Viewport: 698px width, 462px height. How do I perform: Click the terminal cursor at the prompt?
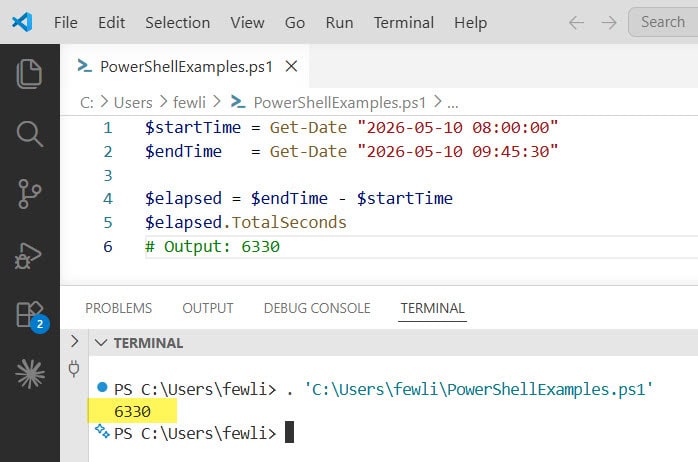(x=289, y=432)
